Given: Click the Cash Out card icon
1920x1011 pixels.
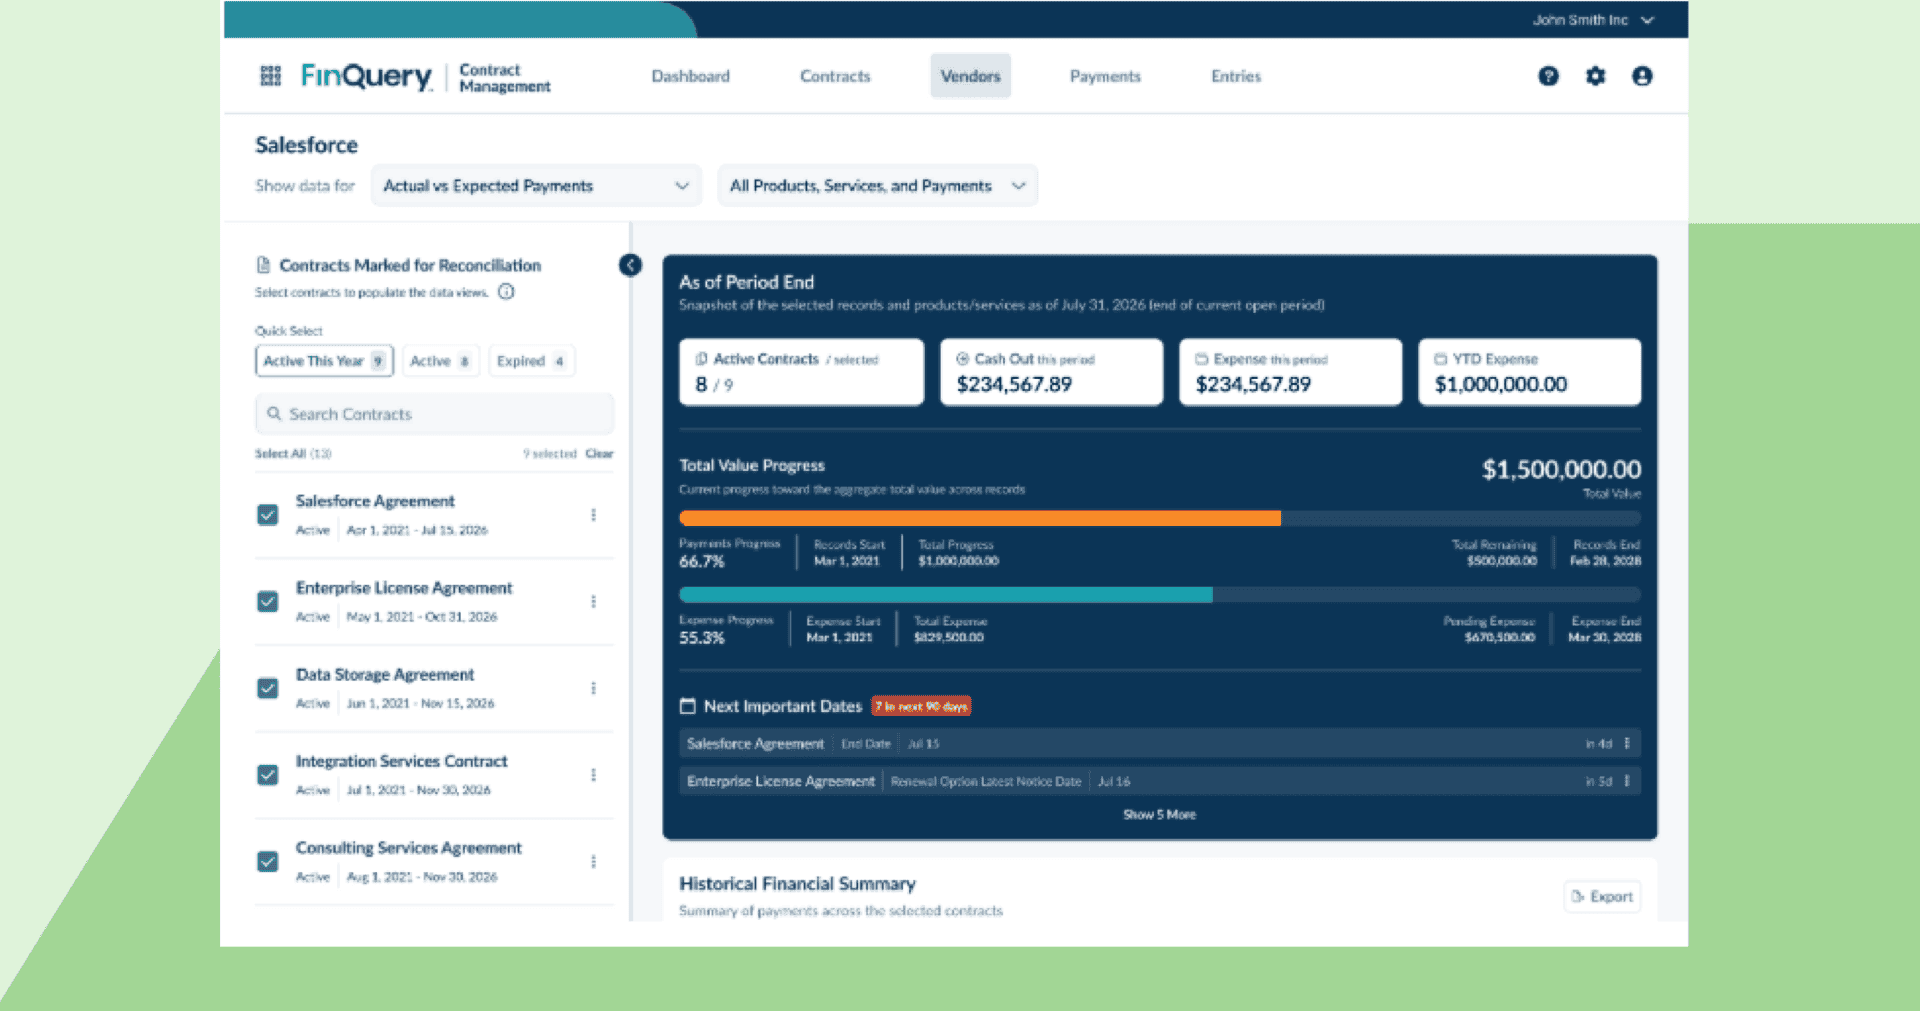Looking at the screenshot, I should point(962,359).
